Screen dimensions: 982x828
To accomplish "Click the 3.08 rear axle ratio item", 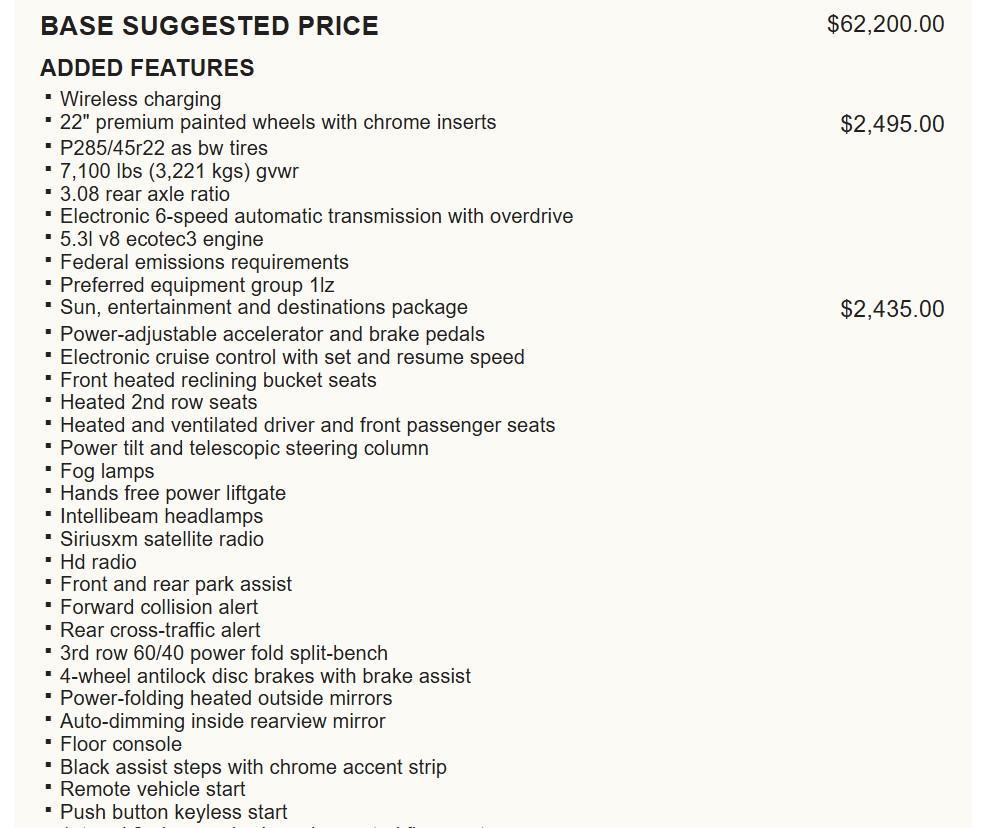I will click(145, 194).
